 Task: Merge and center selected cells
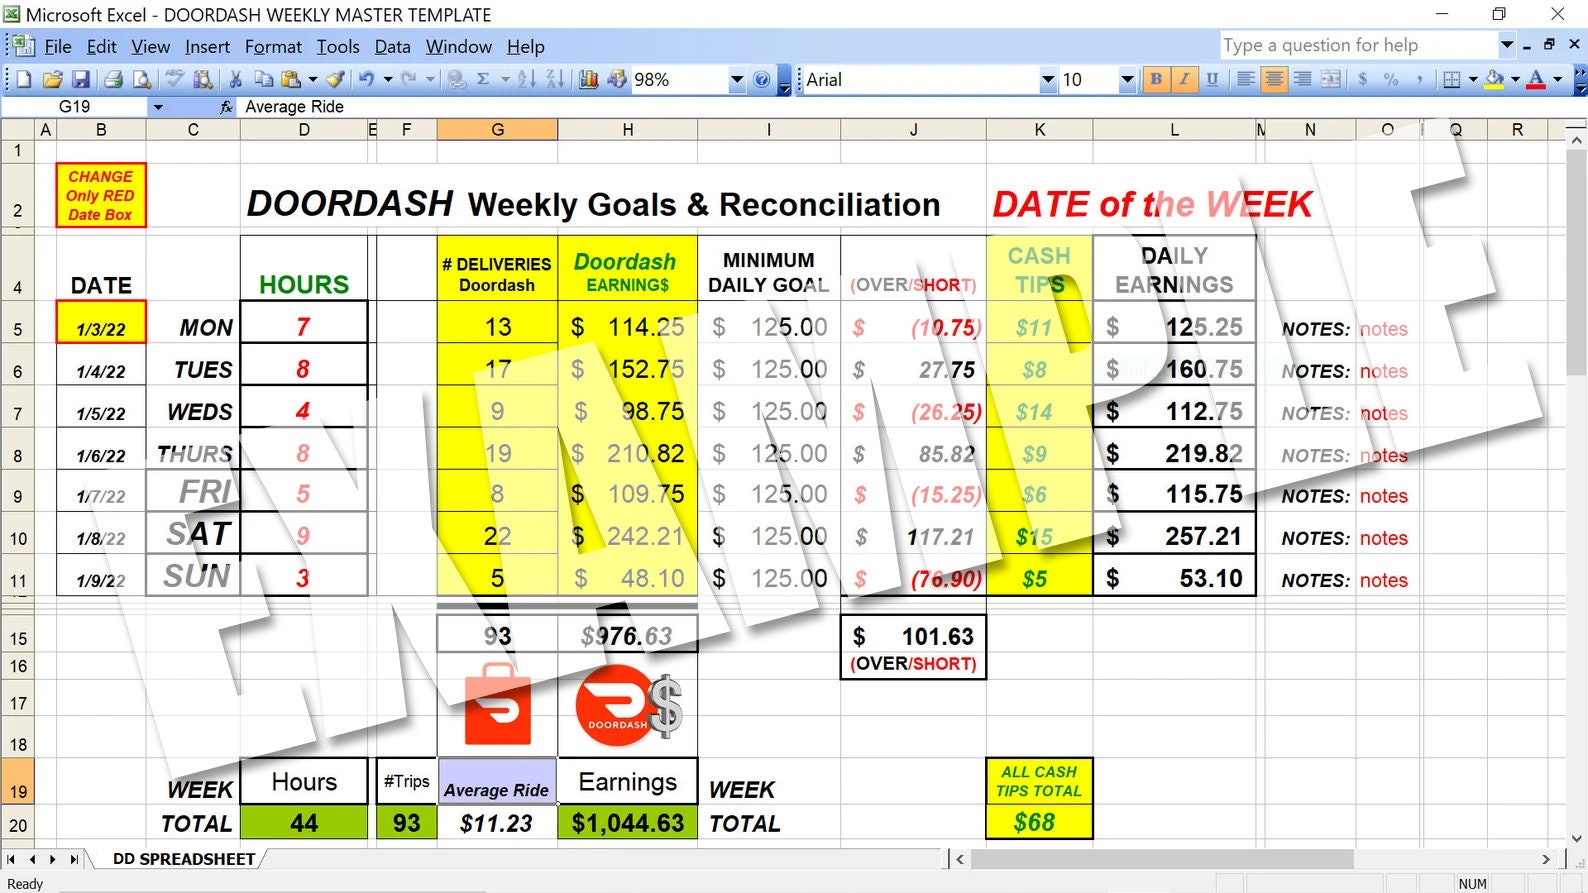point(1331,79)
